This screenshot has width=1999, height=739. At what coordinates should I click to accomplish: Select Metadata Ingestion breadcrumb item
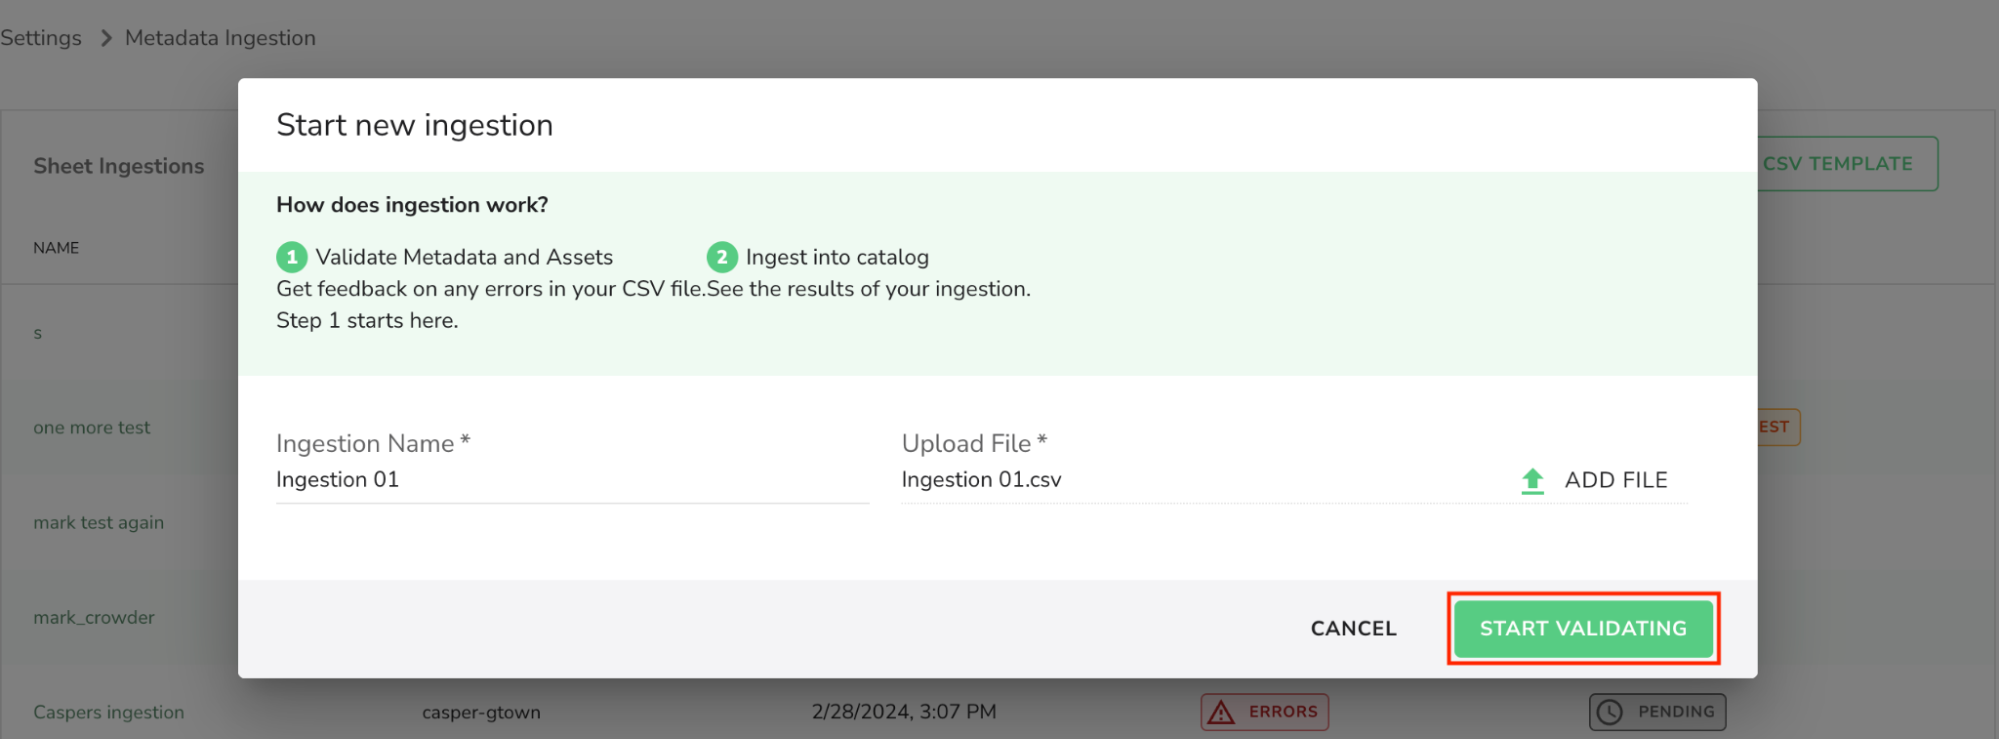point(220,38)
